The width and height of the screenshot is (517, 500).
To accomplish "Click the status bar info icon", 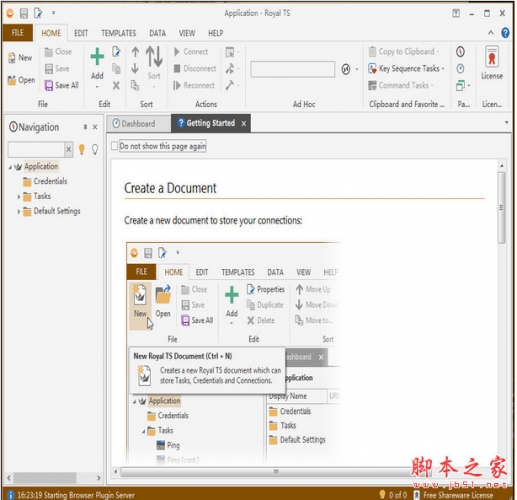I will point(11,495).
